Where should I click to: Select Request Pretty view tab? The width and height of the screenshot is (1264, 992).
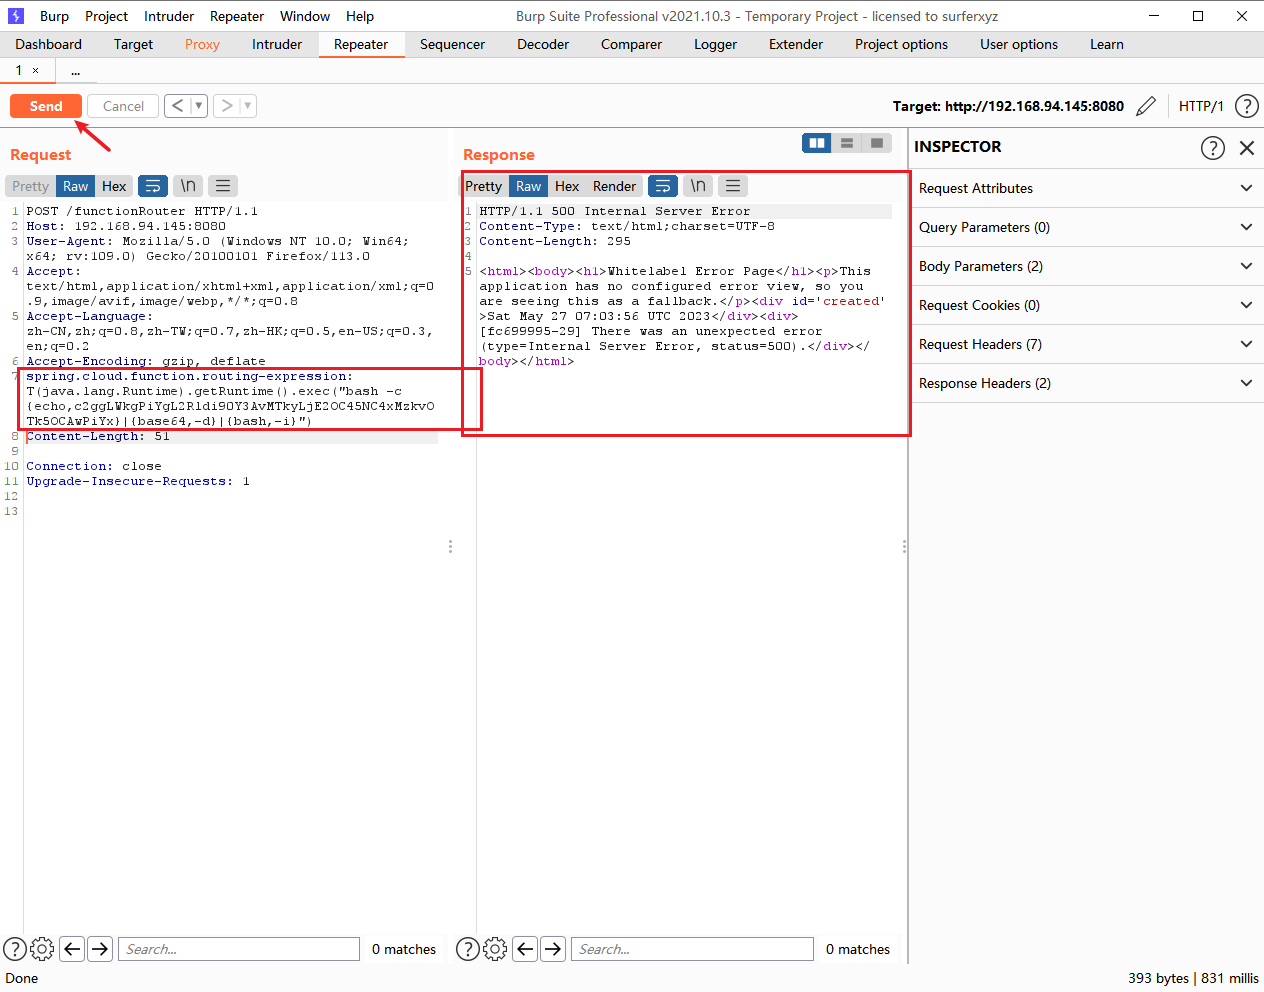click(x=30, y=186)
